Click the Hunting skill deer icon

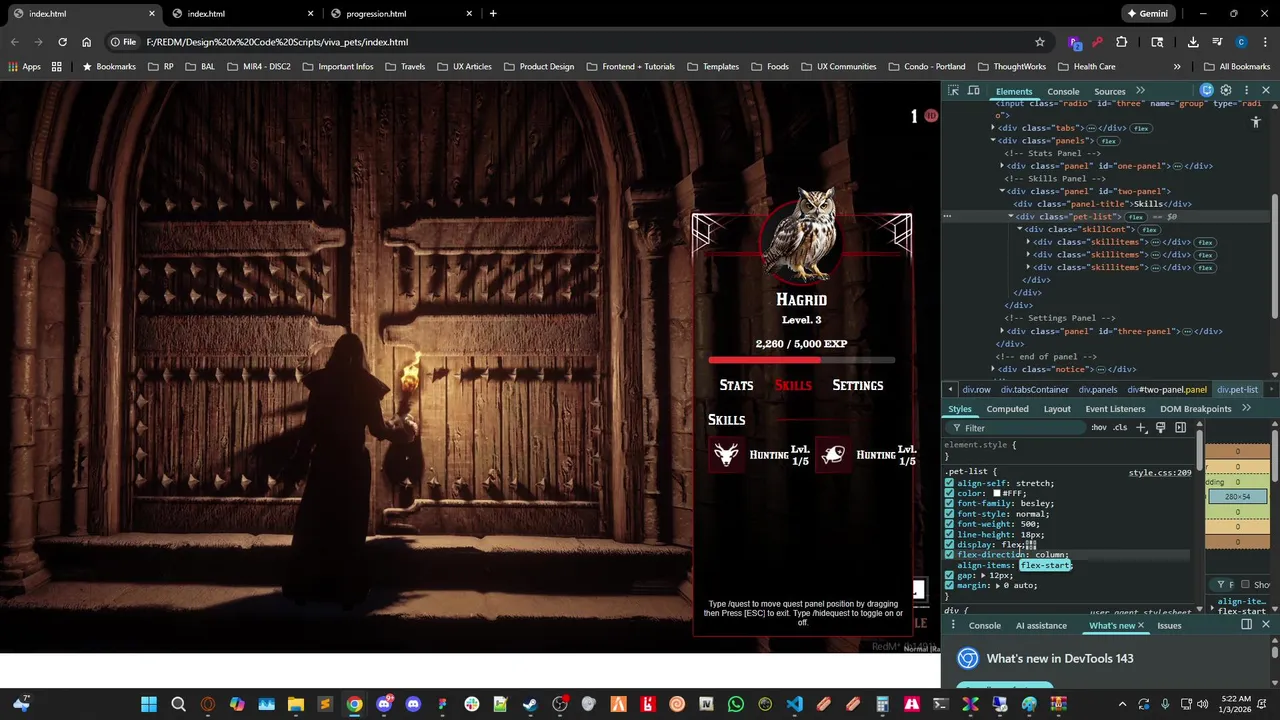726,454
